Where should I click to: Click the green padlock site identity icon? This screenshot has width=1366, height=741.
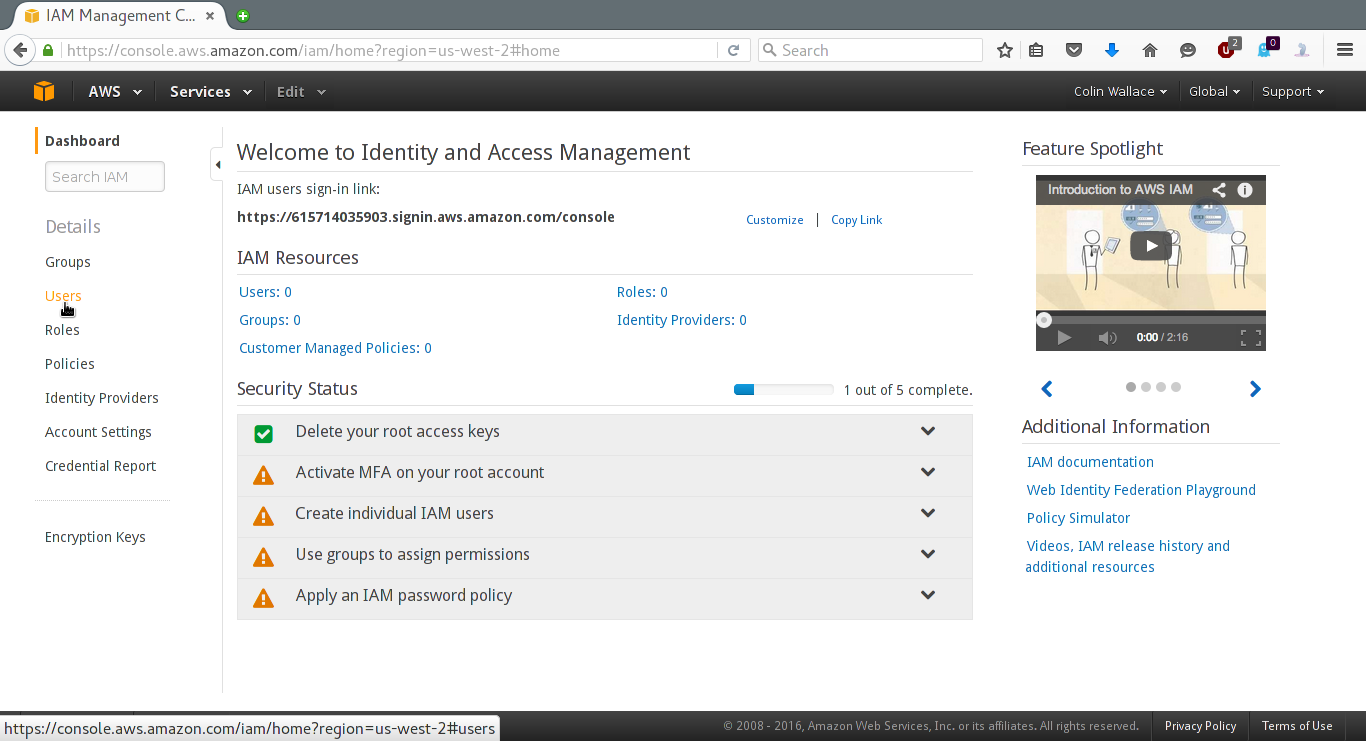[47, 50]
